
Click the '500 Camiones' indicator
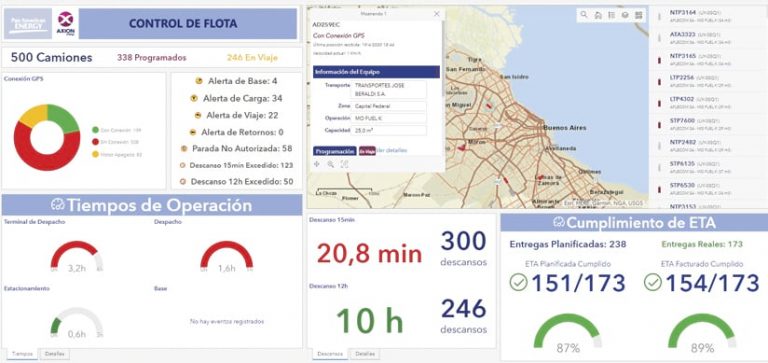pyautogui.click(x=51, y=58)
